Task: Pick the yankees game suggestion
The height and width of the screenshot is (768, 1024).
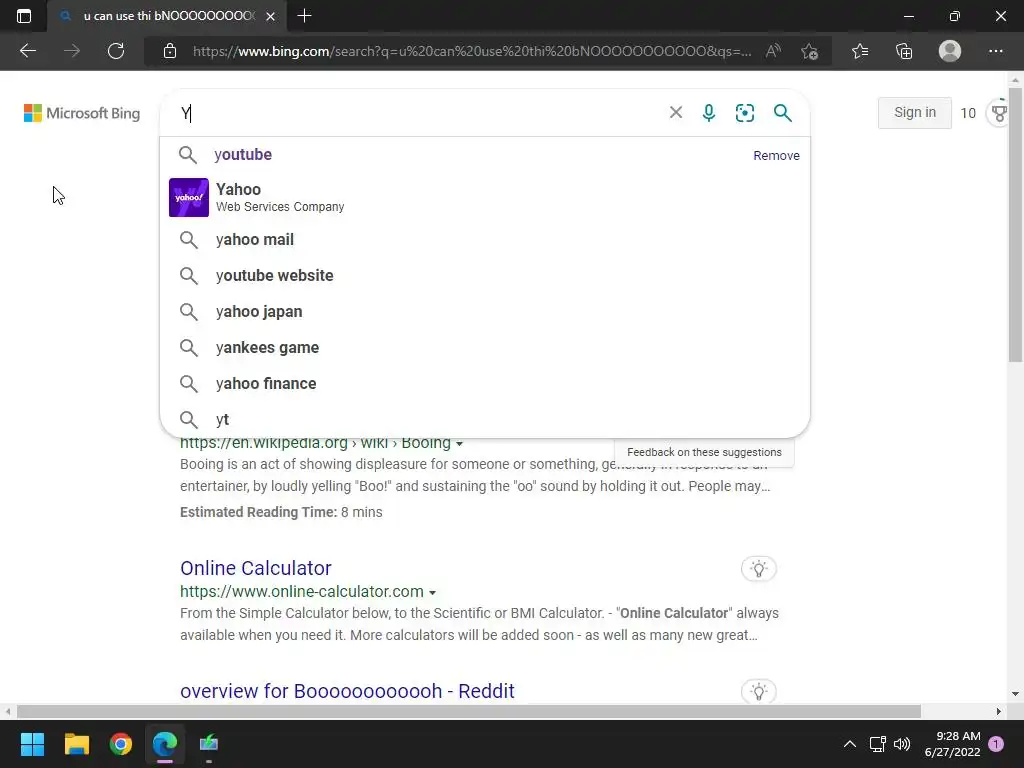Action: pos(485,347)
